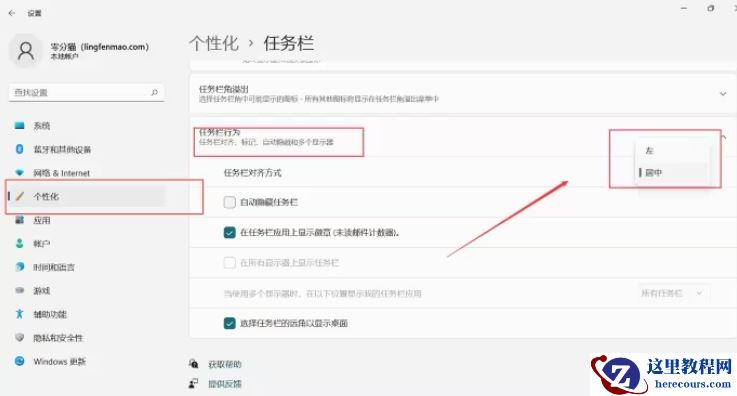Select 左 in the alignment dropdown
The height and width of the screenshot is (396, 737).
click(x=672, y=151)
